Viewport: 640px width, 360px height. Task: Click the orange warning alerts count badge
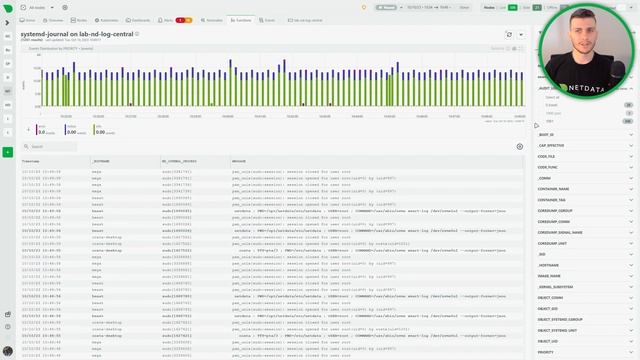pos(188,20)
